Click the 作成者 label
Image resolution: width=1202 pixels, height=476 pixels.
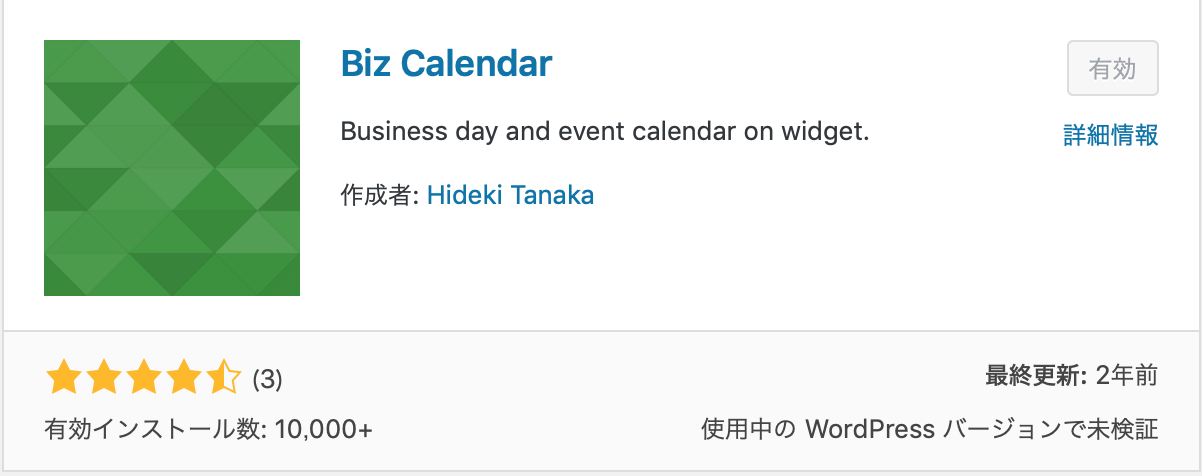pos(379,195)
